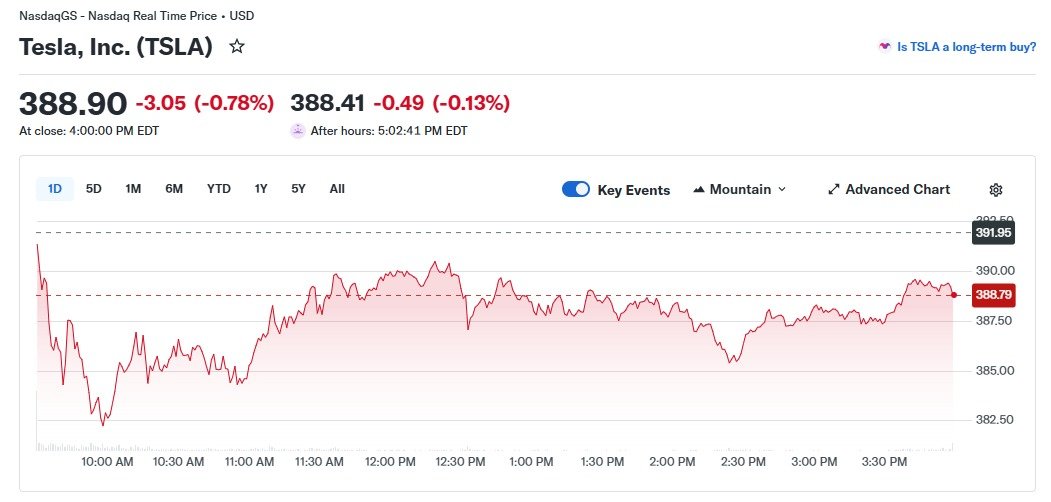Screen dimensions: 1051x502
Task: Click the 391.95 previous close marker
Action: [993, 233]
